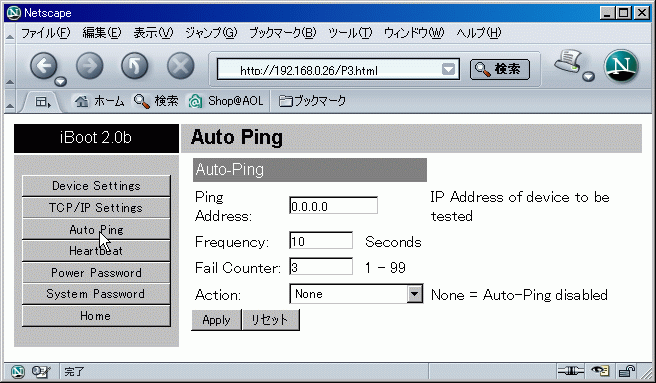Open Back button history dropdown arrow
The width and height of the screenshot is (656, 383).
tap(61, 81)
